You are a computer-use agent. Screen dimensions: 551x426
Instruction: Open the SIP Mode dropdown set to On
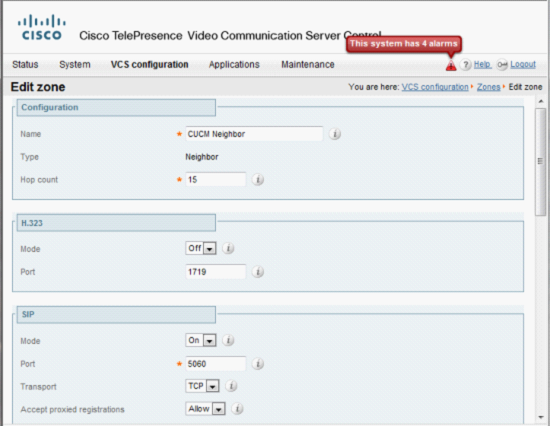click(201, 340)
